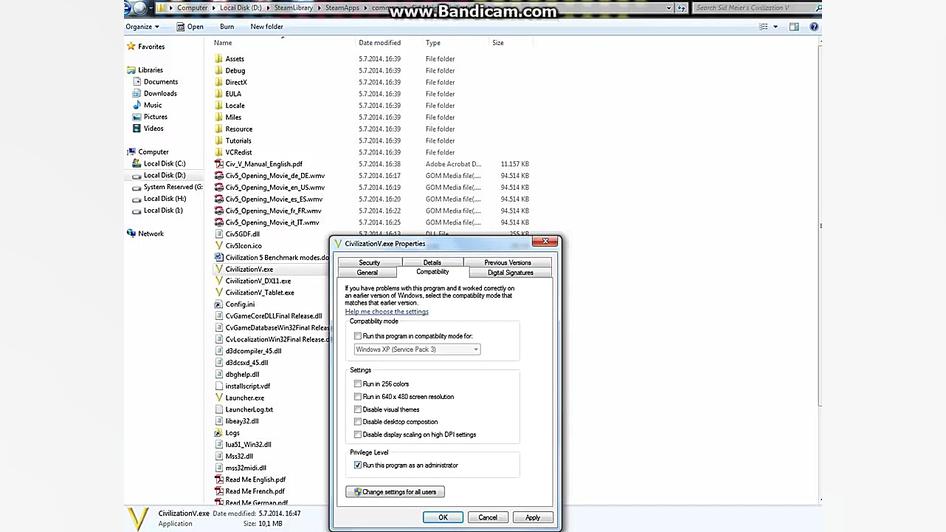This screenshot has width=946, height=532.
Task: Click Open in the Explorer toolbar
Action: [x=189, y=27]
